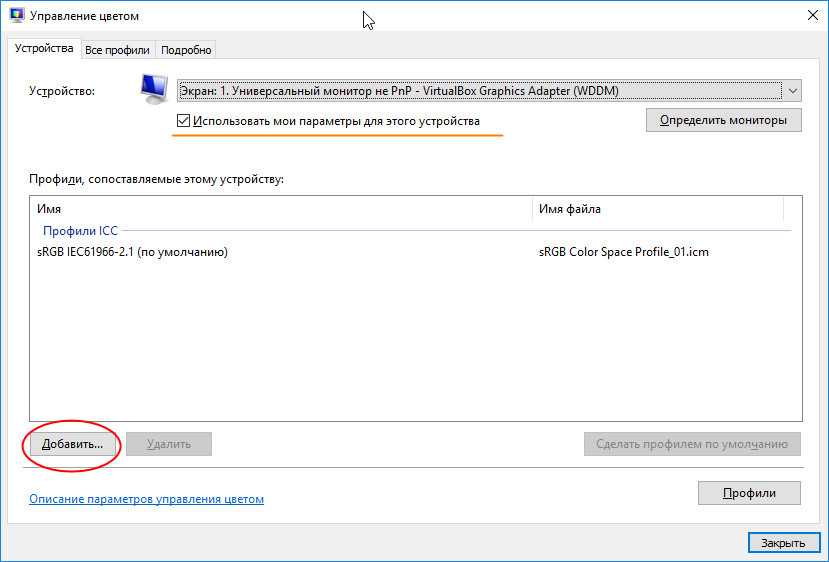Toggle the Использовать мои параметры checkbox
829x562 pixels.
(x=183, y=121)
